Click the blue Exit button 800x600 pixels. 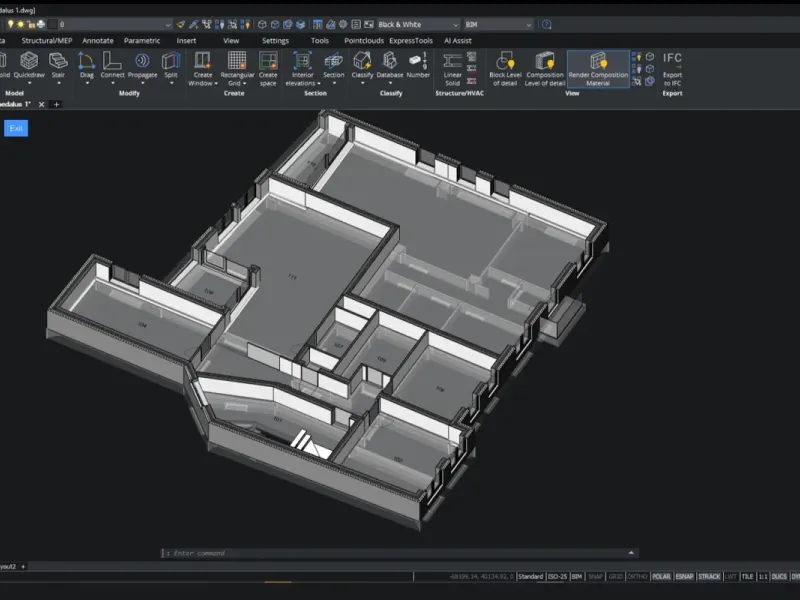16,128
